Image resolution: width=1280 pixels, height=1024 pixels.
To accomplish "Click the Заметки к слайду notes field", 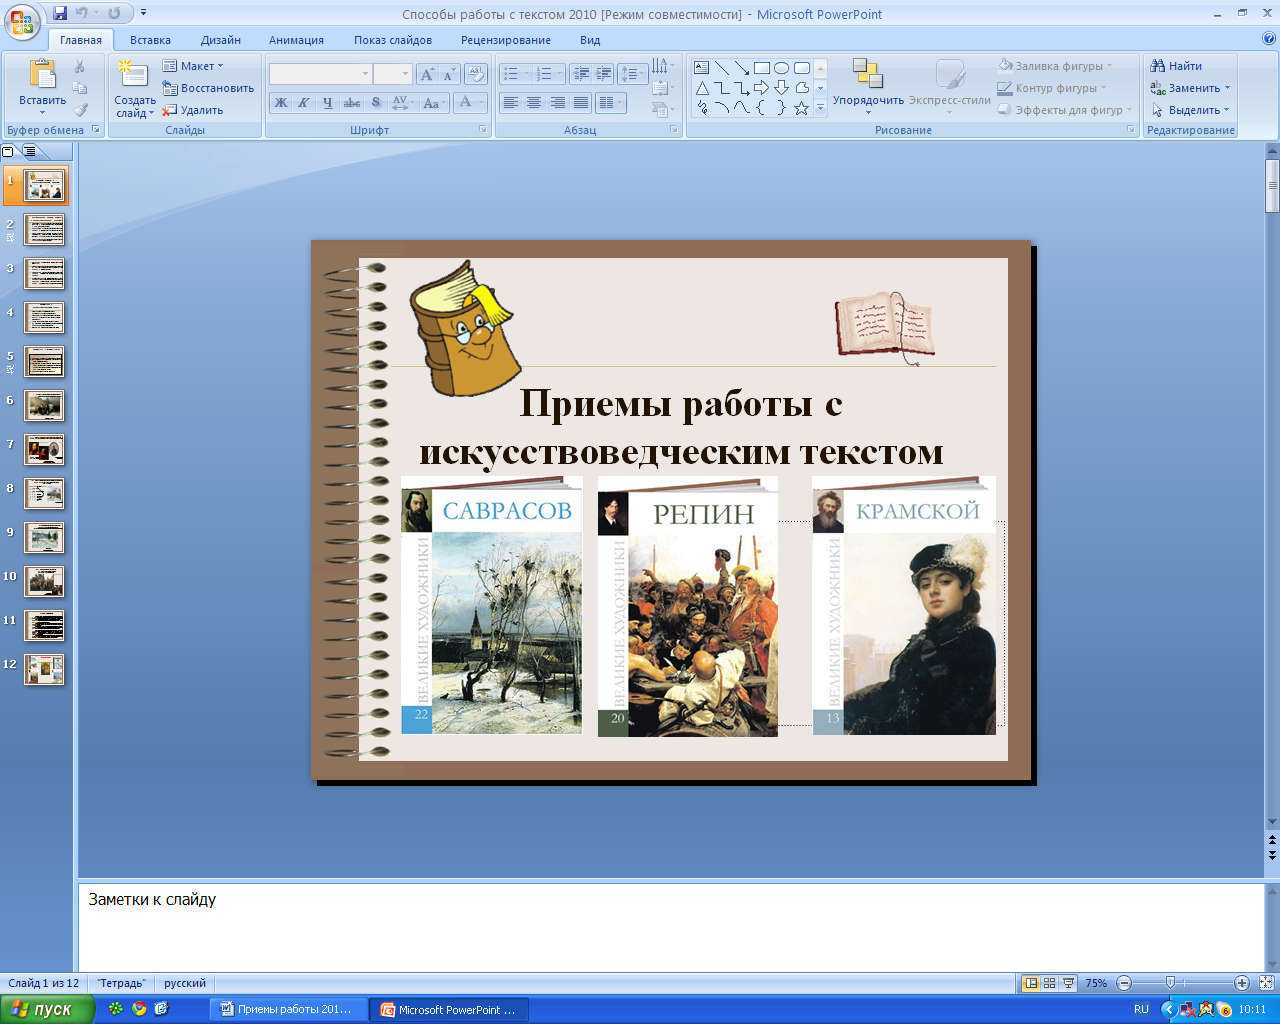I will point(670,926).
